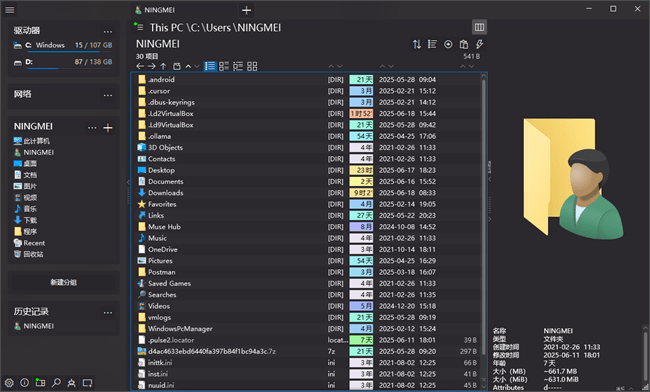Viewport: 650px width, 392px height.
Task: Select the WindowsPcManager folder row
Action: 307,329
